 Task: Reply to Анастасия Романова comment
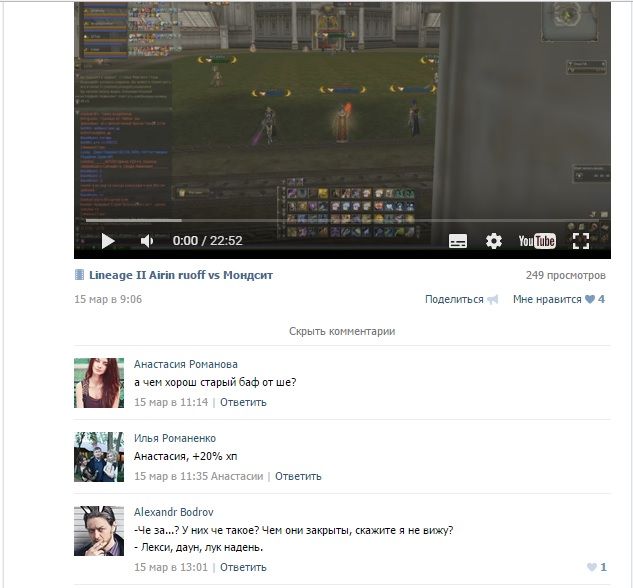tap(243, 402)
